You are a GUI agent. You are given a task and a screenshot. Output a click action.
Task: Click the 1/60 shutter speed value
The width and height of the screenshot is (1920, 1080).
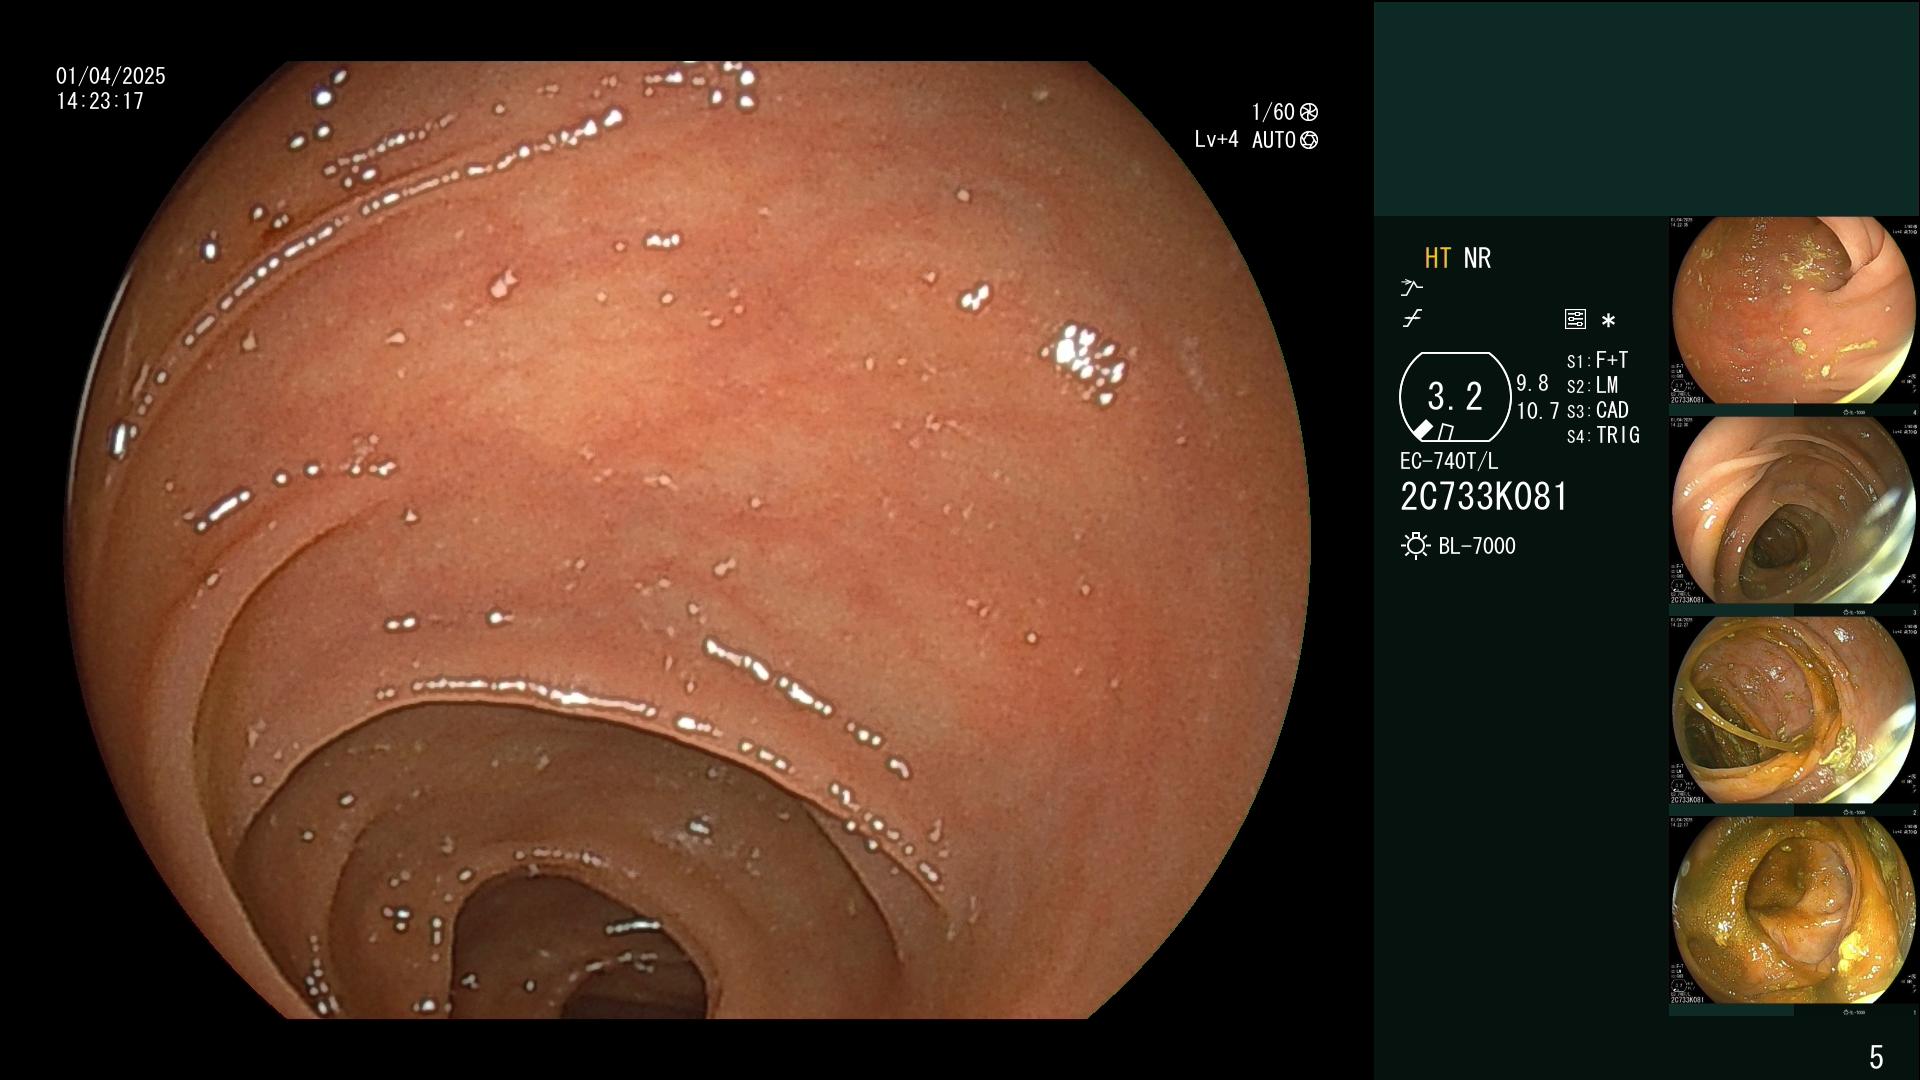(1273, 112)
